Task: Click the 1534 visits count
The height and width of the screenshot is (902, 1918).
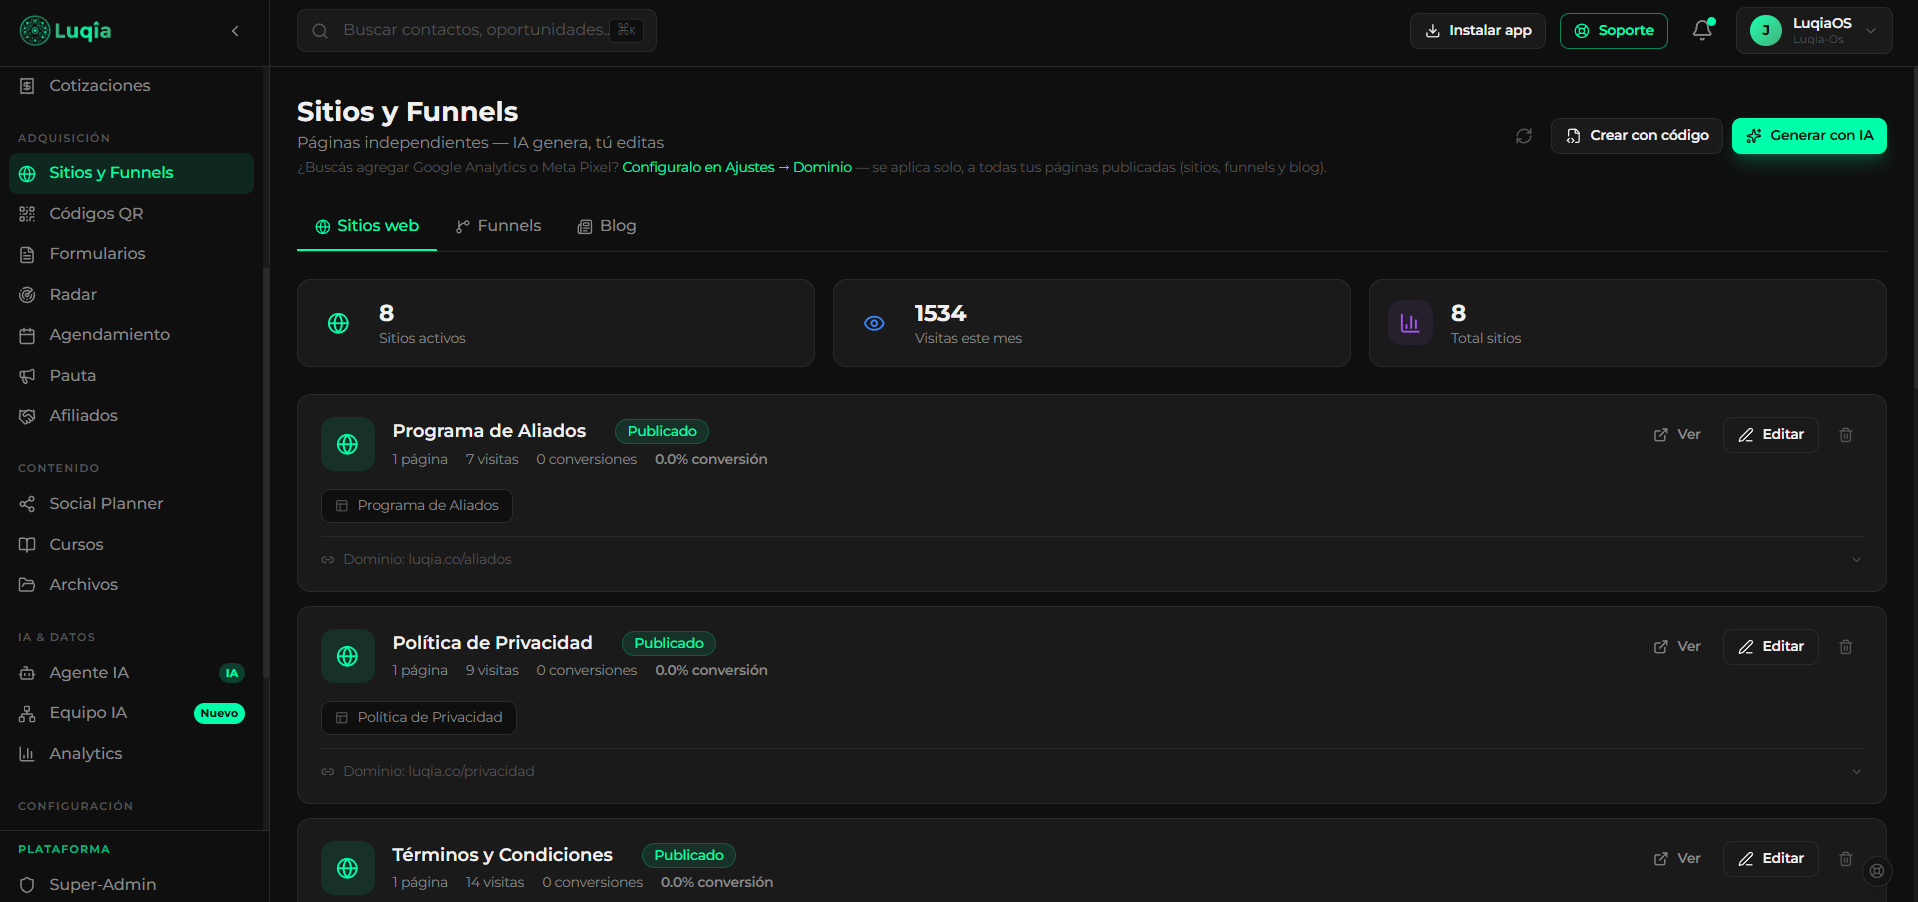Action: (940, 314)
